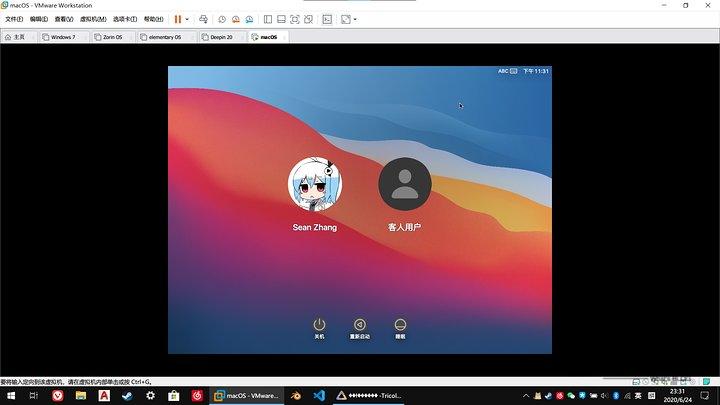Select the 客人用户 guest user avatar
Image resolution: width=720 pixels, height=405 pixels.
pos(405,184)
